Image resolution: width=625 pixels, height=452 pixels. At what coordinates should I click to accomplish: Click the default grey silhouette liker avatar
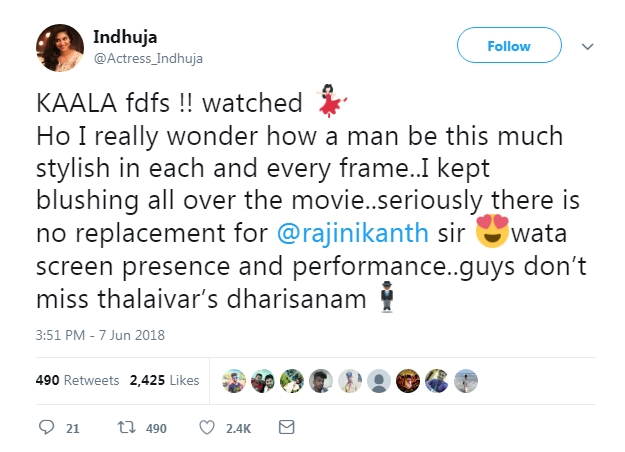(x=379, y=381)
